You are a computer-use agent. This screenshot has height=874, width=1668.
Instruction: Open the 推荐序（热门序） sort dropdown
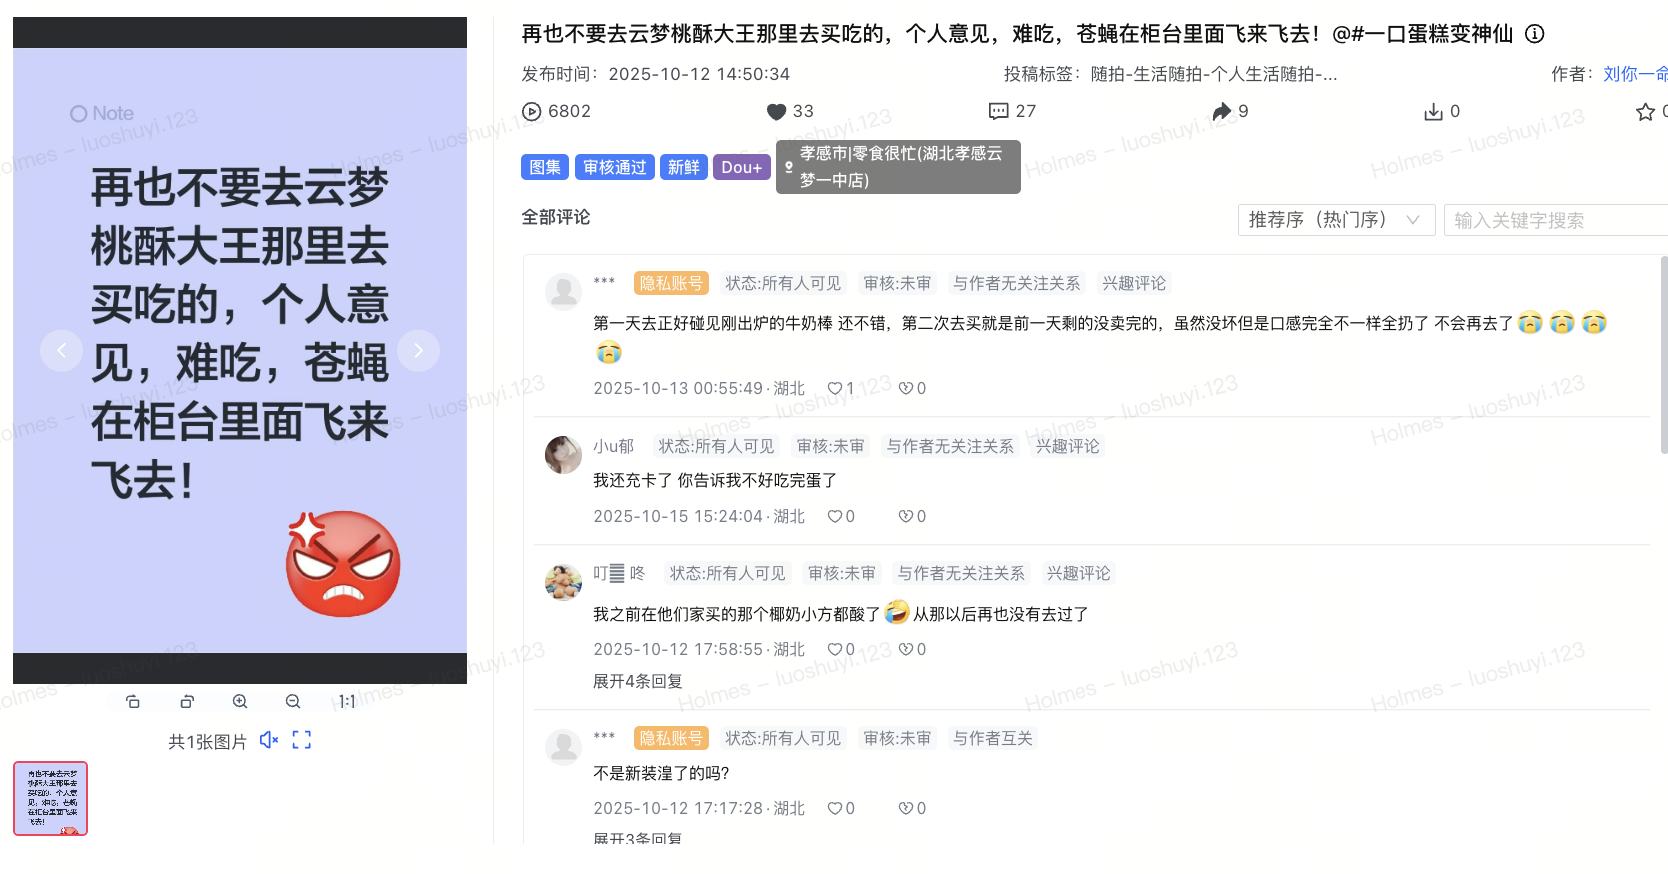[1336, 220]
